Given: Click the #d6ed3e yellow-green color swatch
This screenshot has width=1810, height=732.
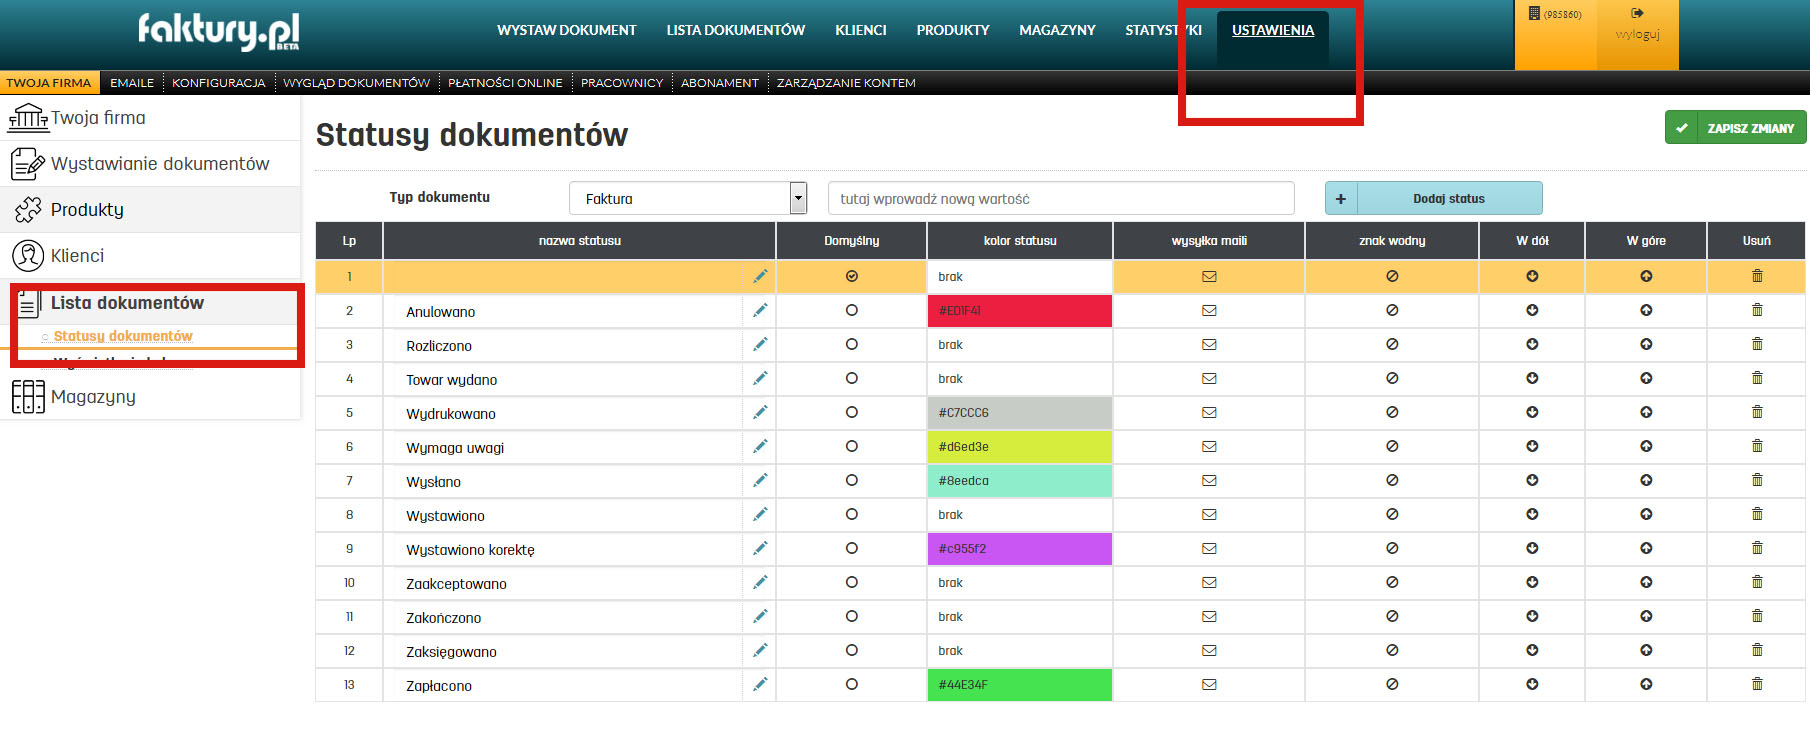Looking at the screenshot, I should coord(1020,446).
